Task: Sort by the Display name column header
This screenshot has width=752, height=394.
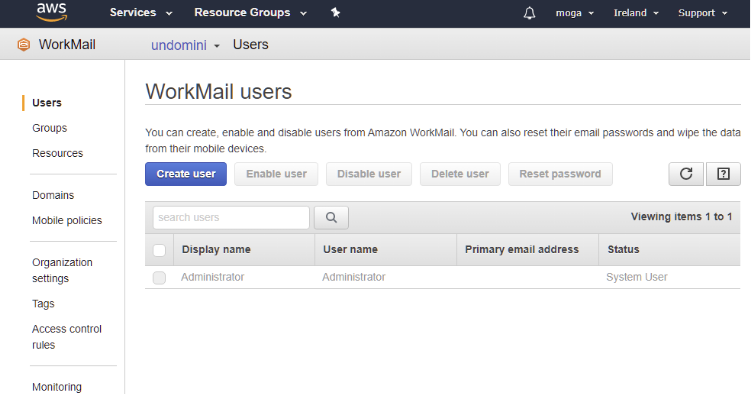Action: [216, 249]
